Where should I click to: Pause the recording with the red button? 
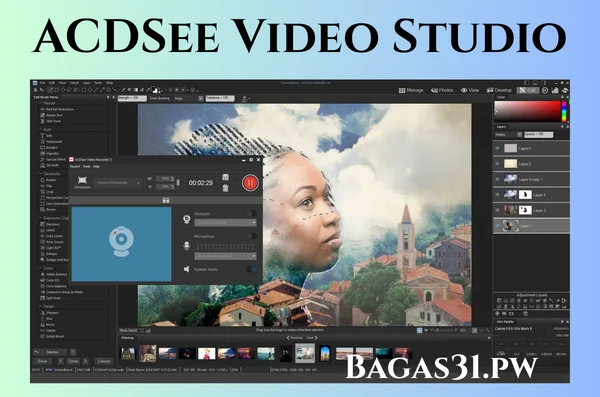(x=250, y=183)
